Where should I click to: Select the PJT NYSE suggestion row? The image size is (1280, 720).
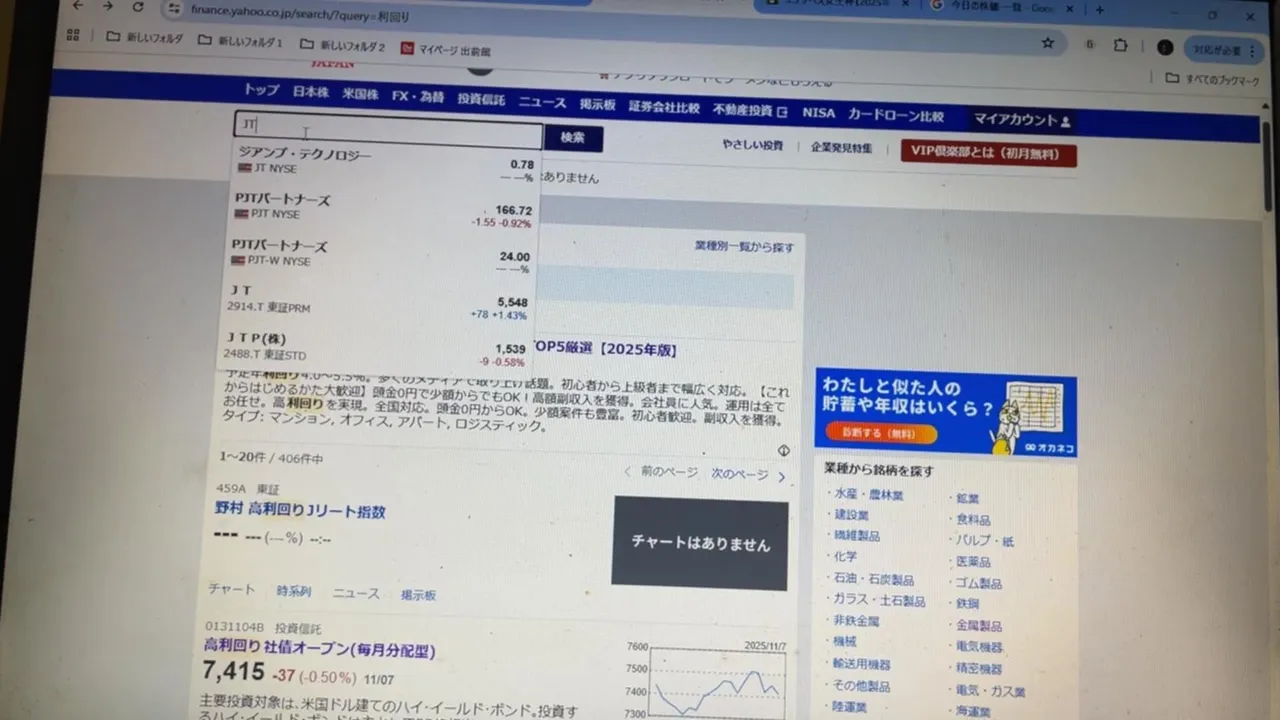384,208
